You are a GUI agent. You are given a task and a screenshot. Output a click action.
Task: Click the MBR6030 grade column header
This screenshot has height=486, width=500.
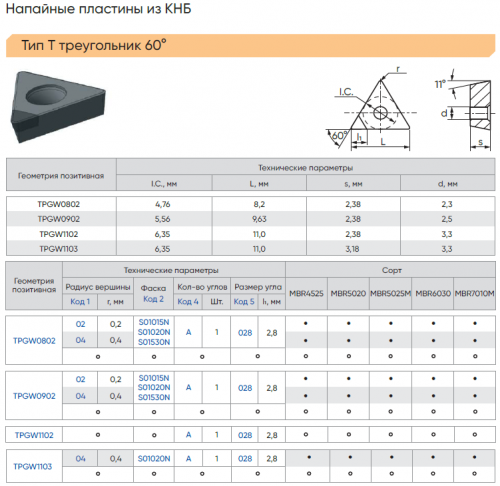click(x=433, y=294)
